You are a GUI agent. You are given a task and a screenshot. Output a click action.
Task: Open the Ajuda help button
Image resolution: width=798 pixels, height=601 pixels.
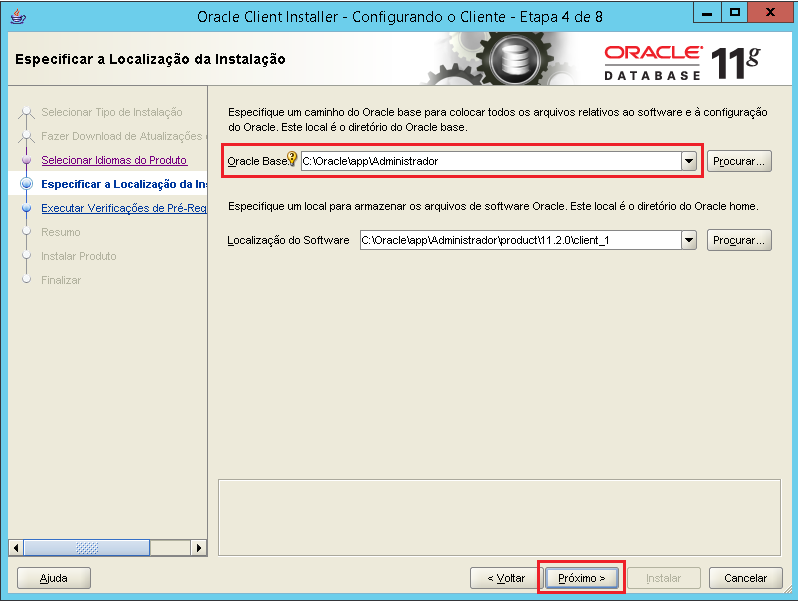54,578
